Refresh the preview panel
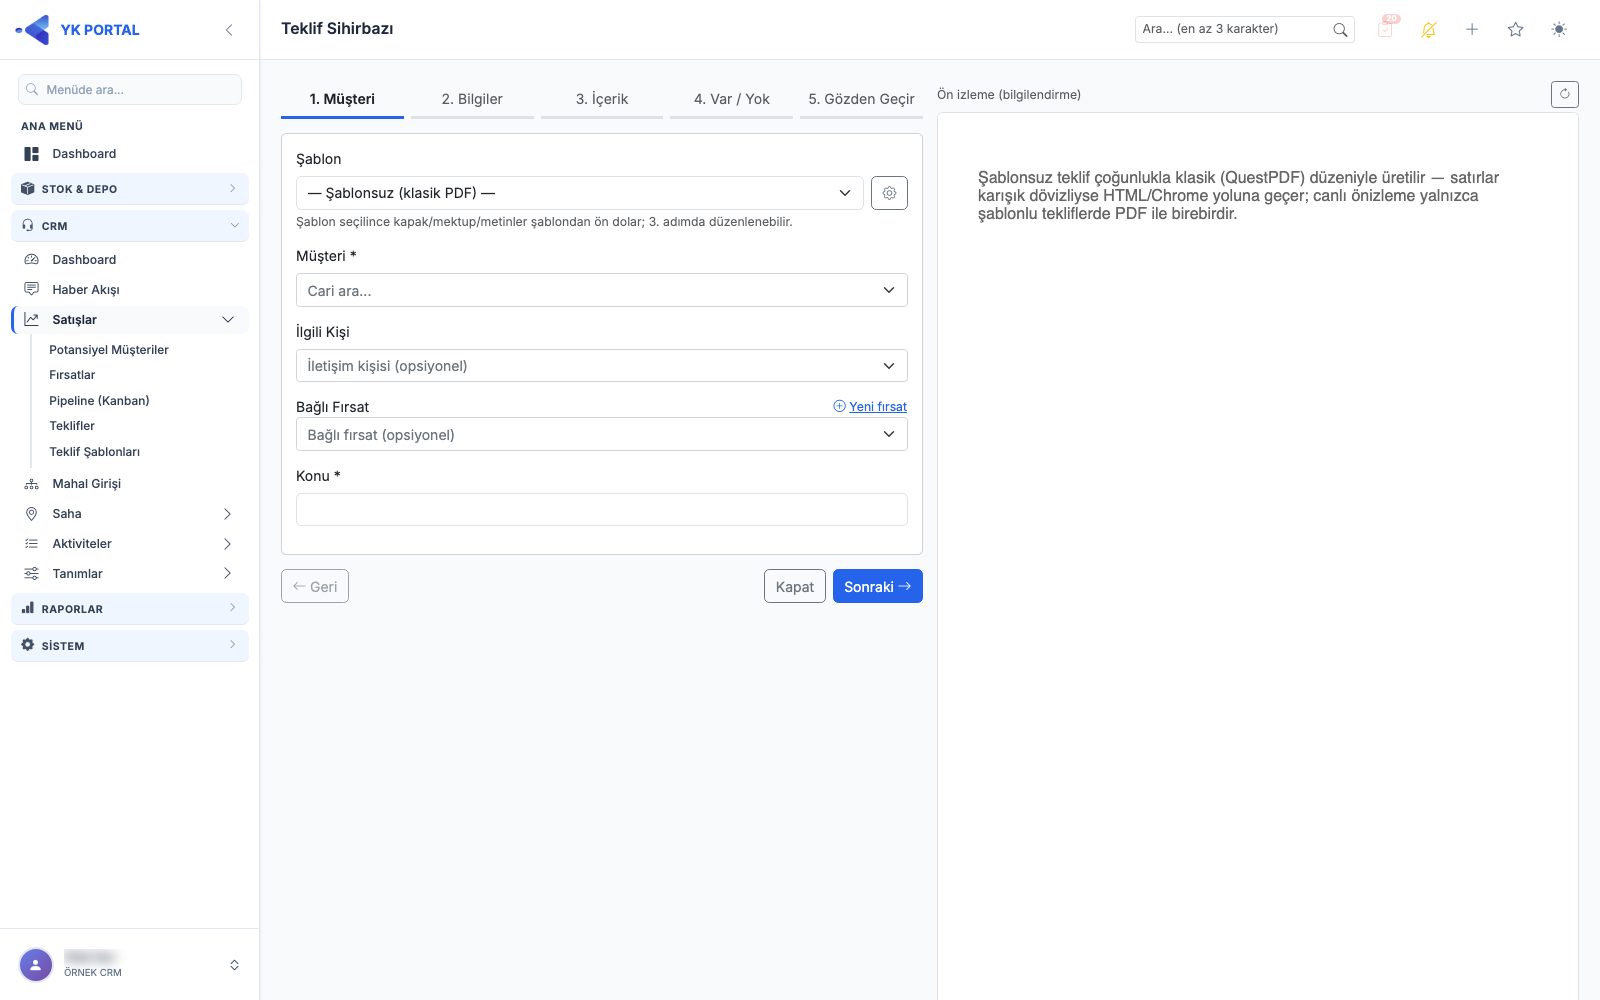 tap(1565, 94)
